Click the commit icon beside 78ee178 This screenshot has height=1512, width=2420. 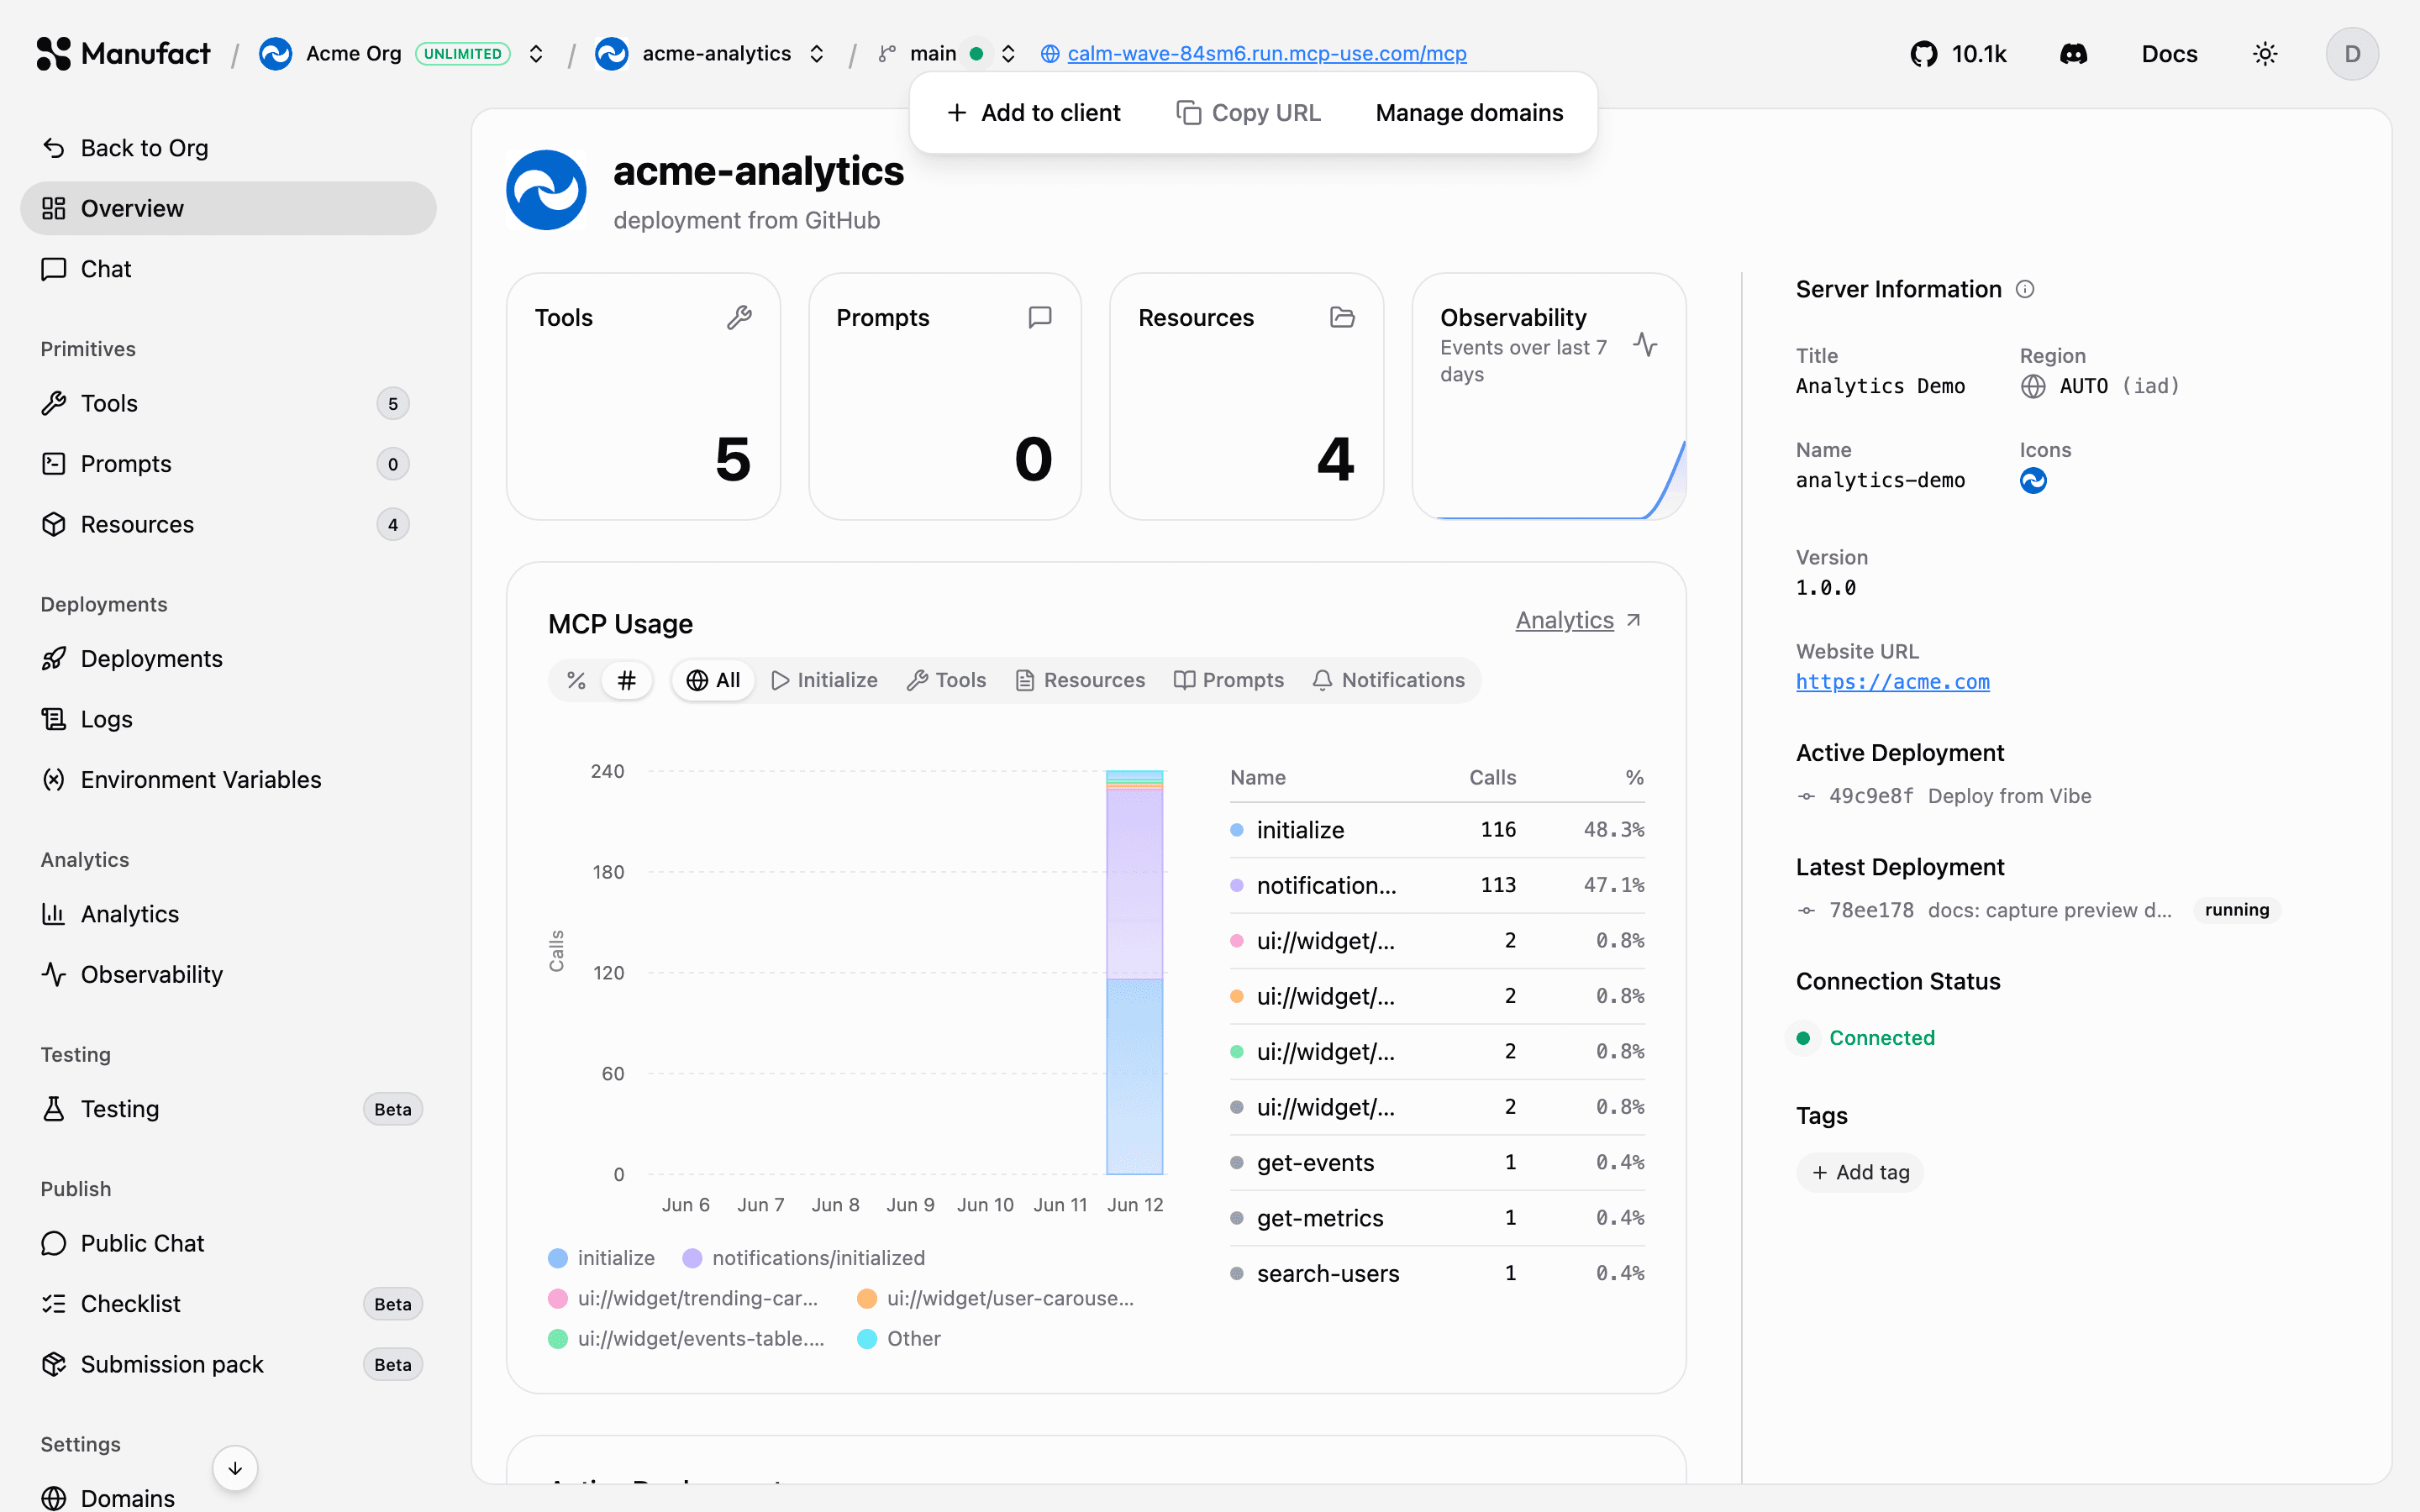click(1806, 910)
